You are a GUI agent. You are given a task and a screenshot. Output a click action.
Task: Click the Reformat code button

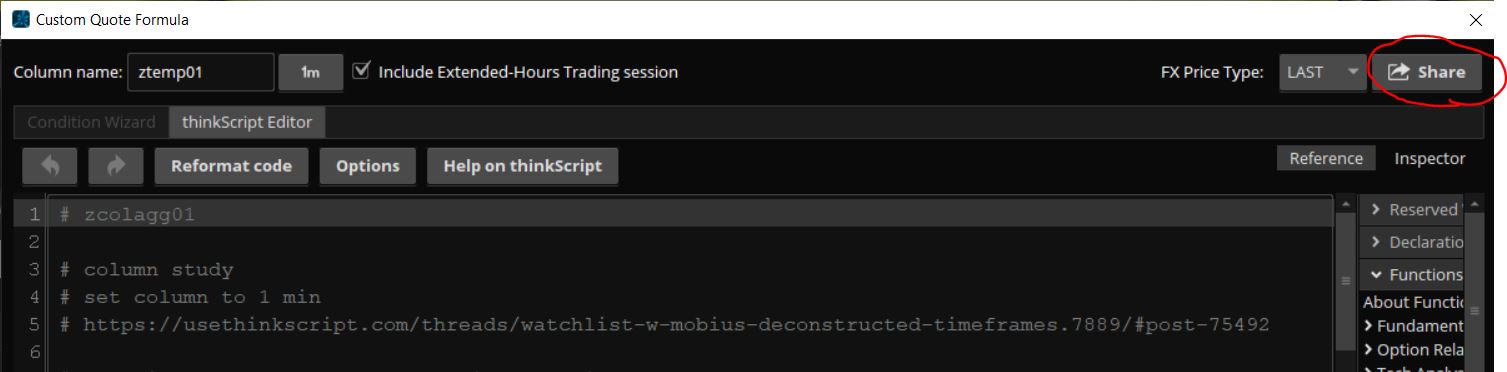pyautogui.click(x=232, y=166)
